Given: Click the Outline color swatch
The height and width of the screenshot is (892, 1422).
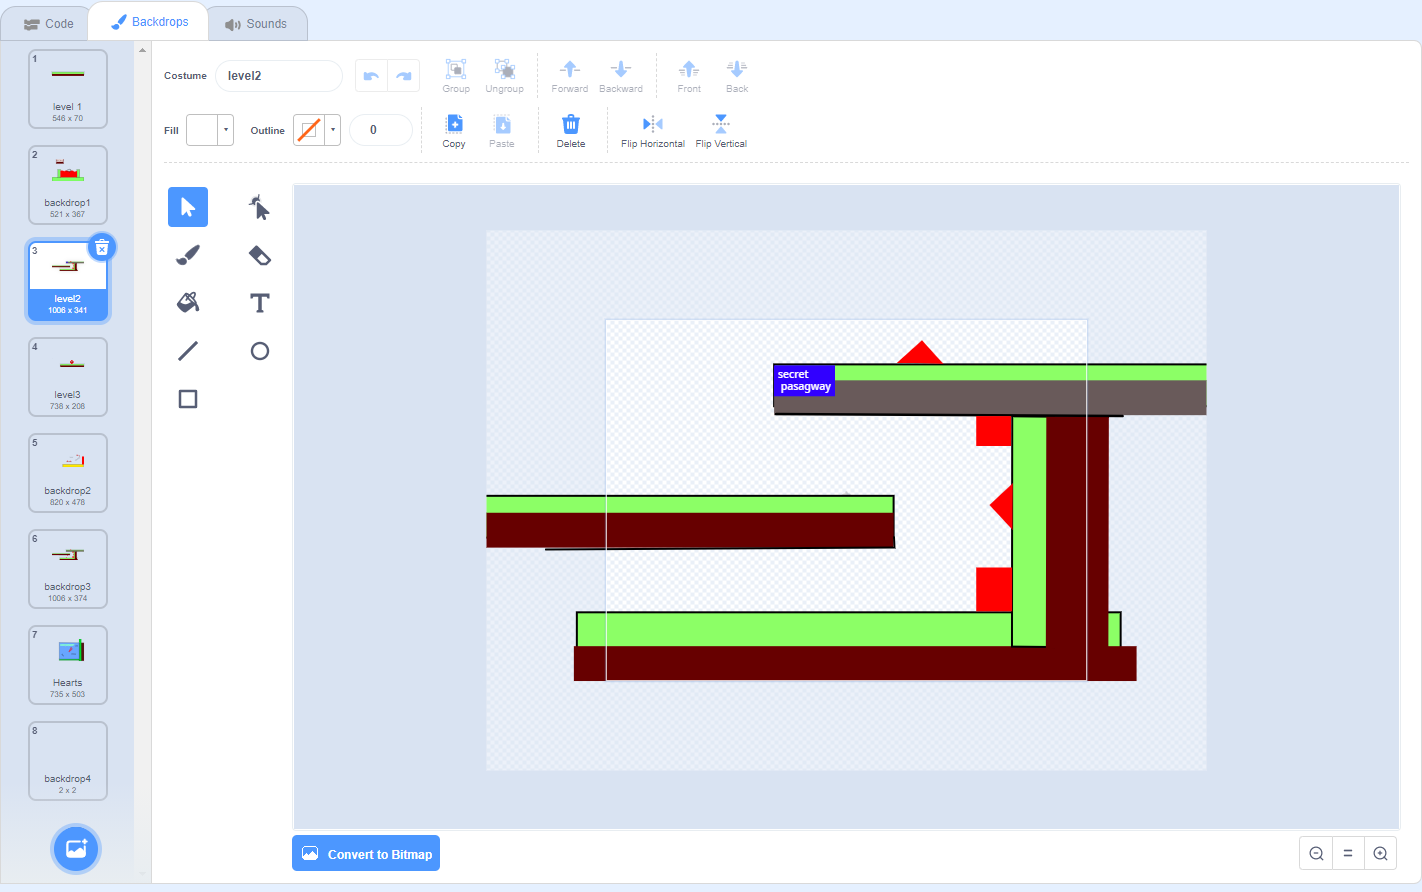Looking at the screenshot, I should pyautogui.click(x=310, y=130).
